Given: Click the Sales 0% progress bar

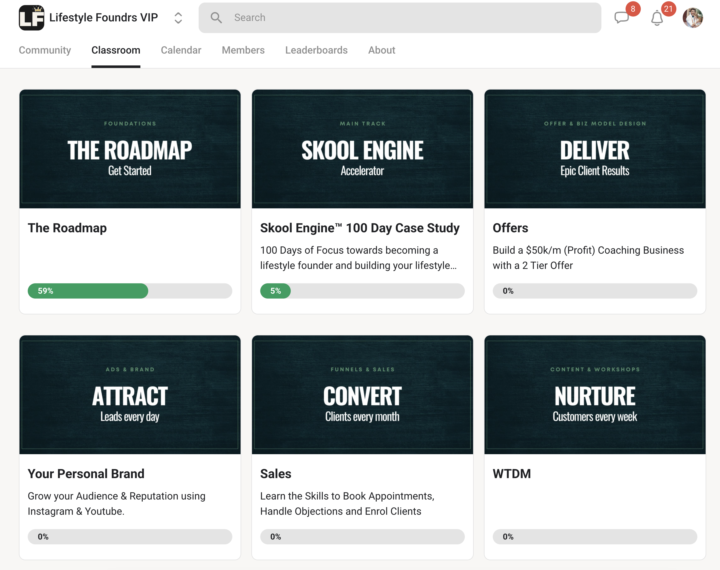Looking at the screenshot, I should pos(362,536).
